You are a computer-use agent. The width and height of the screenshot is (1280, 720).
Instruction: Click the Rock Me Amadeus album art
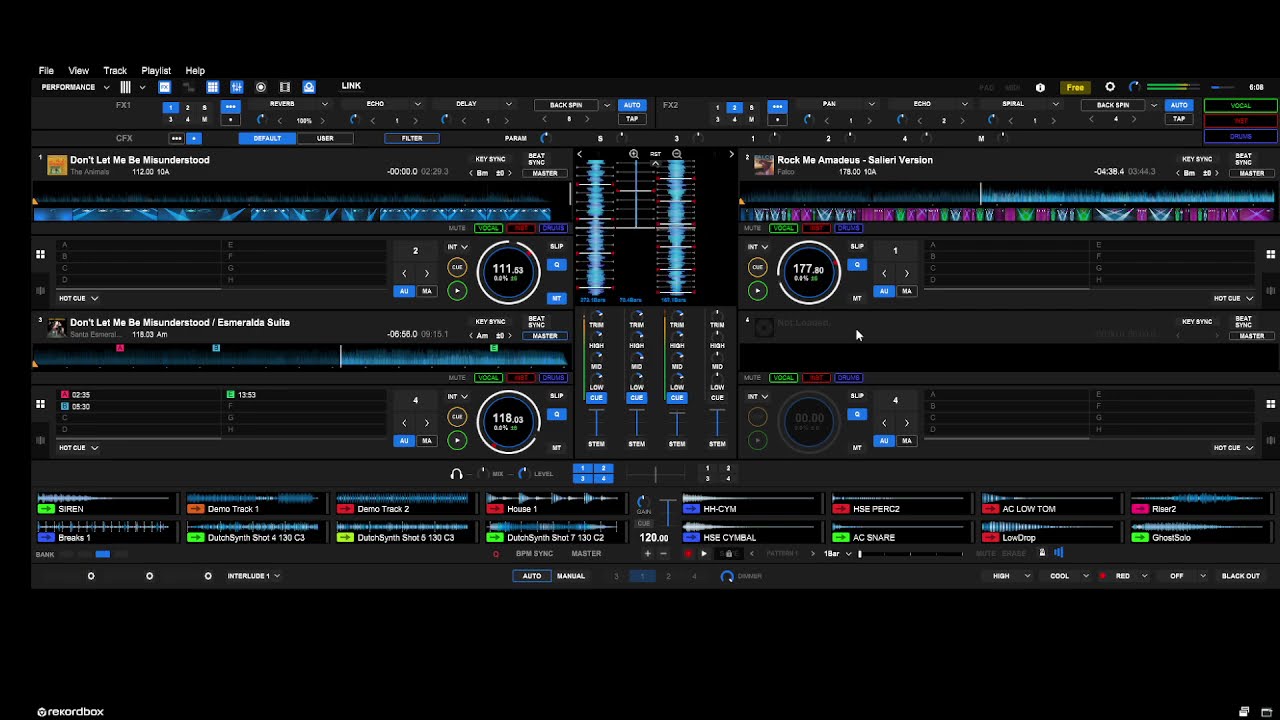(x=764, y=164)
